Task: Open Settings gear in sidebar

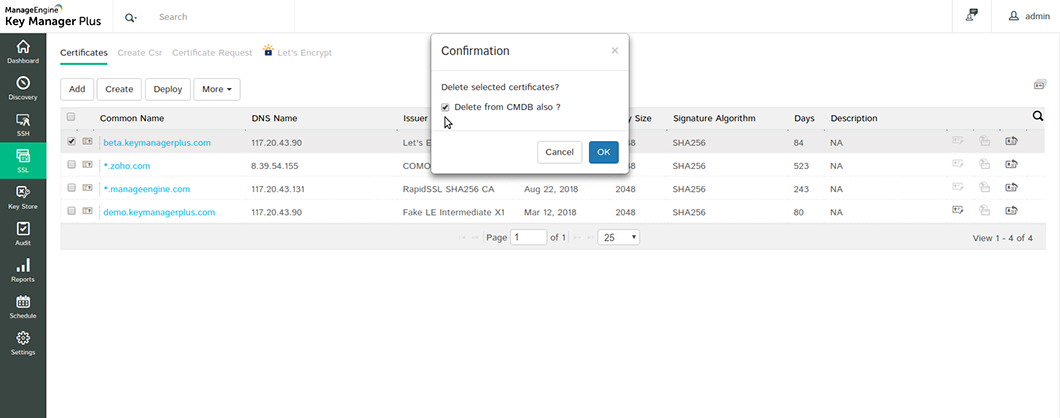Action: [22, 343]
